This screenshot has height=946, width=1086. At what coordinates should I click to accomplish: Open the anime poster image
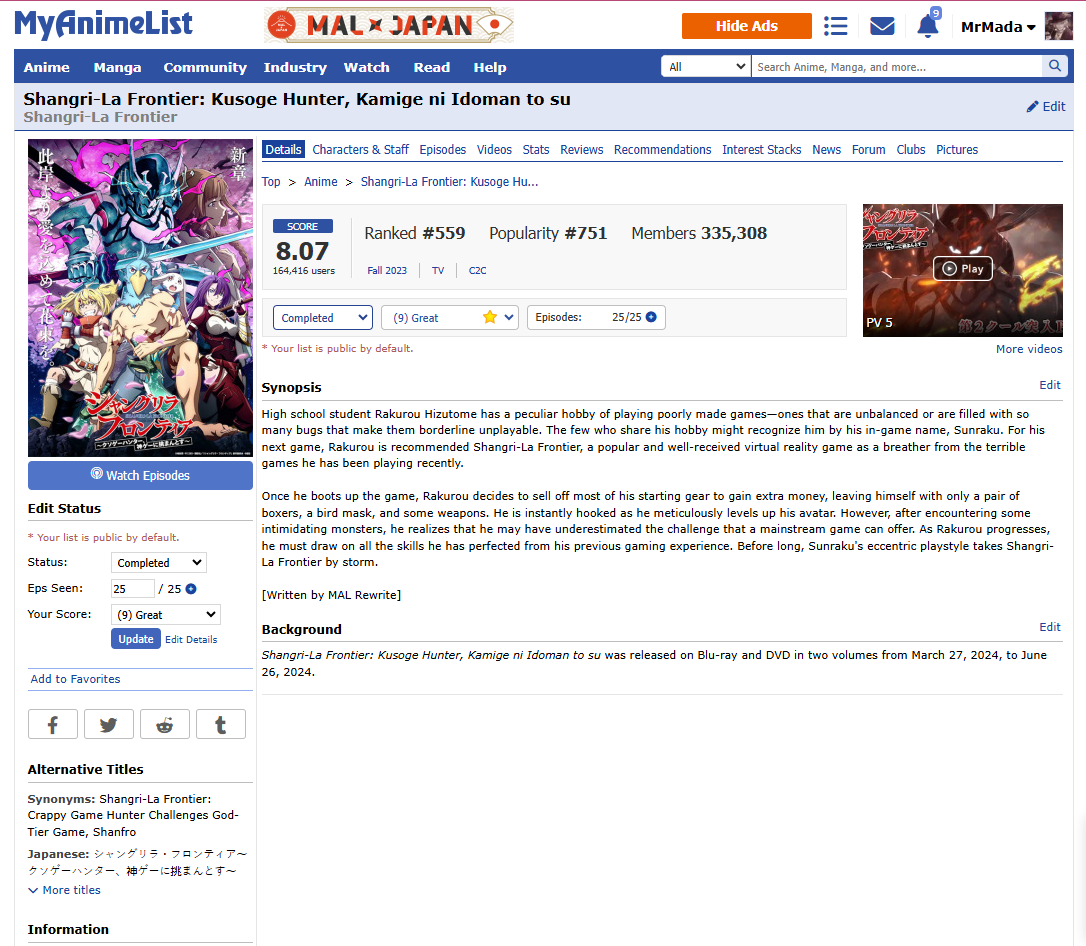140,298
